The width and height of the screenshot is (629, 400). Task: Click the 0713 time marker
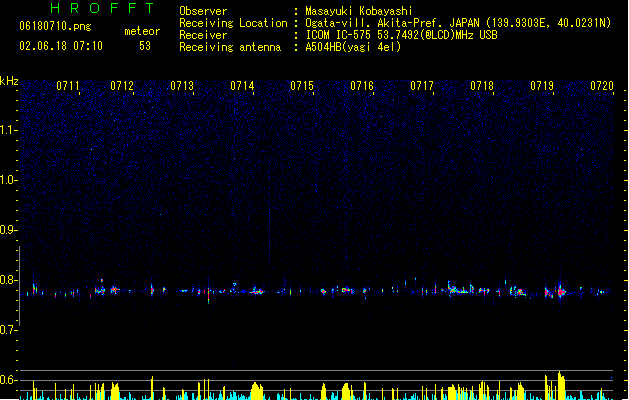tap(182, 86)
